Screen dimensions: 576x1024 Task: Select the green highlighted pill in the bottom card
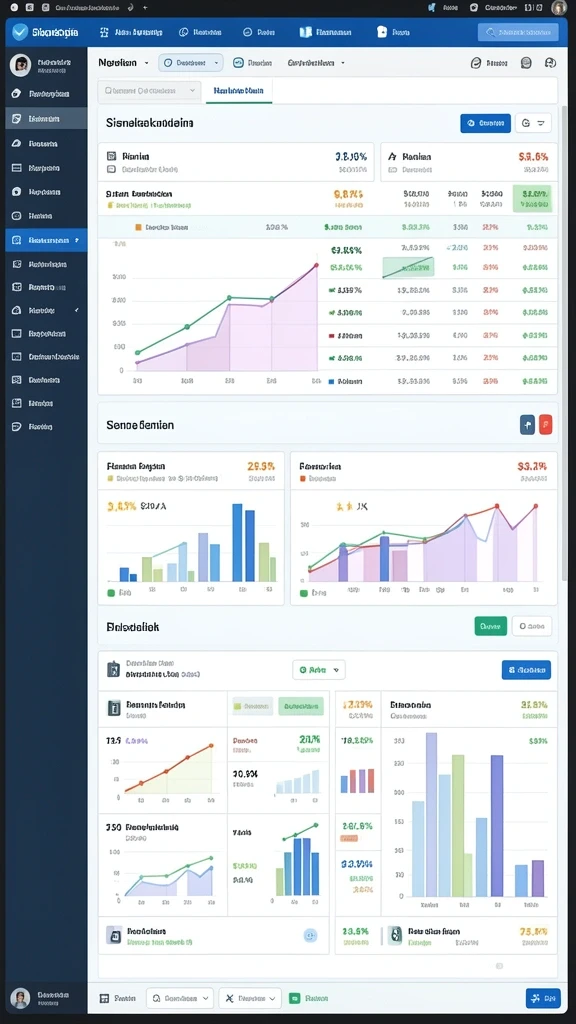(300, 706)
